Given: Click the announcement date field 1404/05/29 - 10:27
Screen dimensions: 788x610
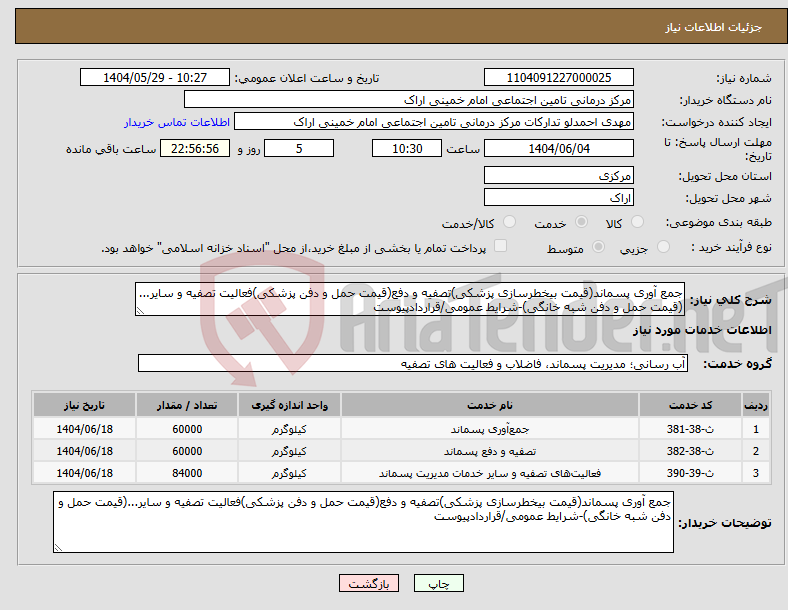Looking at the screenshot, I should pos(155,77).
